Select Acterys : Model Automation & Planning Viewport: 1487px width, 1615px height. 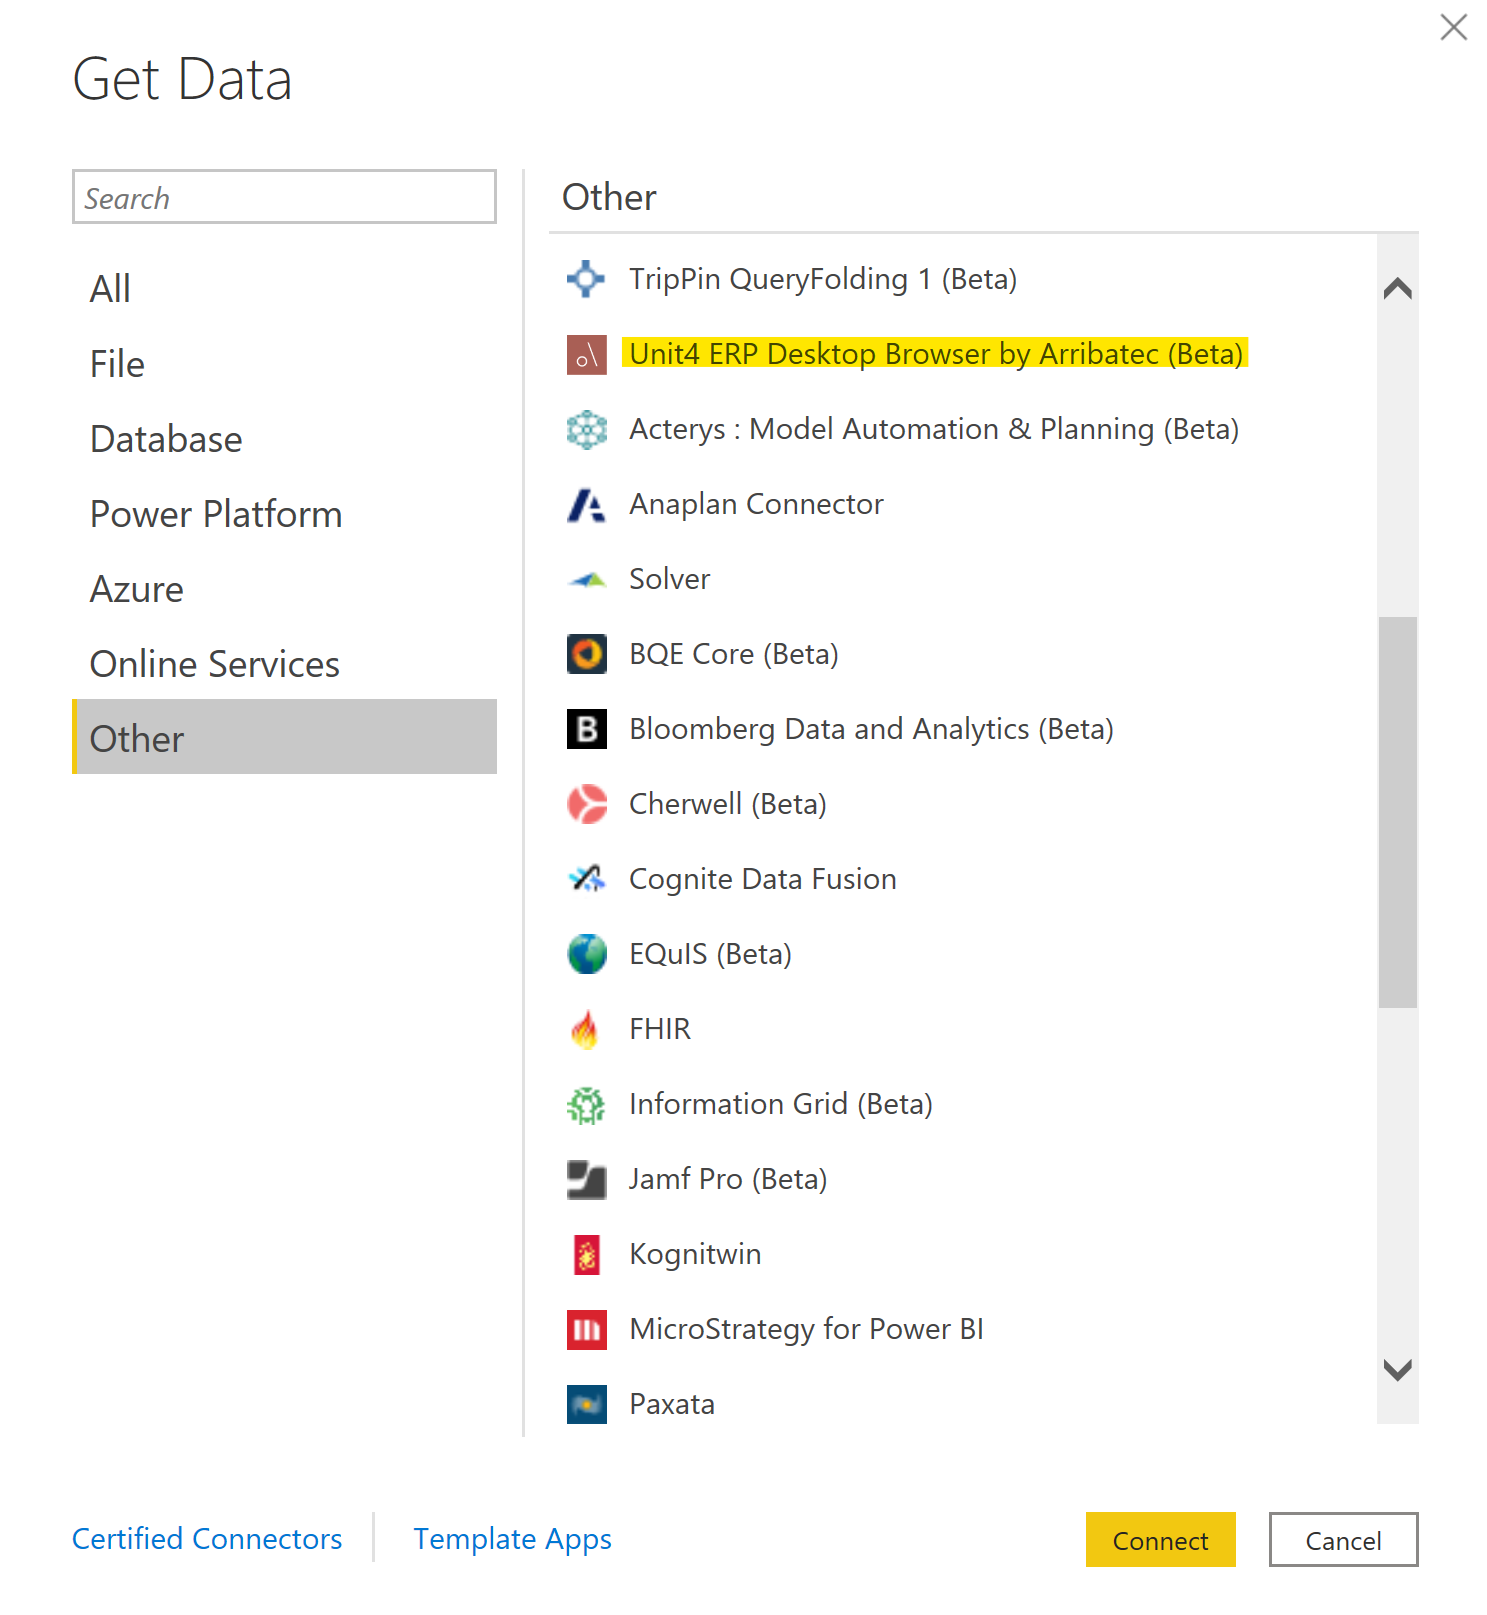(x=934, y=429)
